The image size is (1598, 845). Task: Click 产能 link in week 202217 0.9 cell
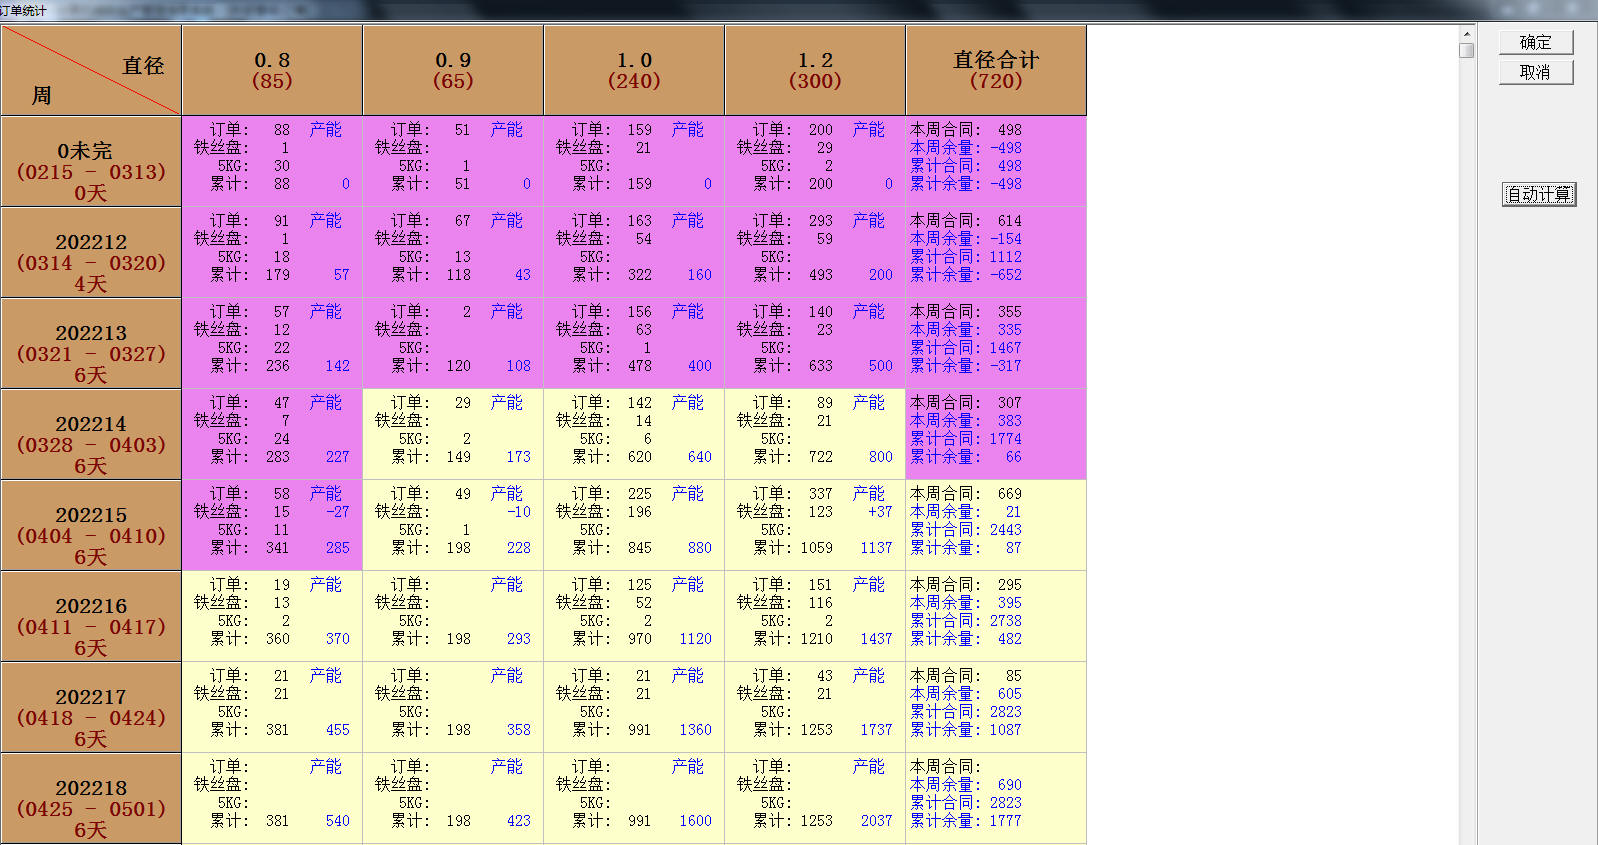pyautogui.click(x=506, y=676)
